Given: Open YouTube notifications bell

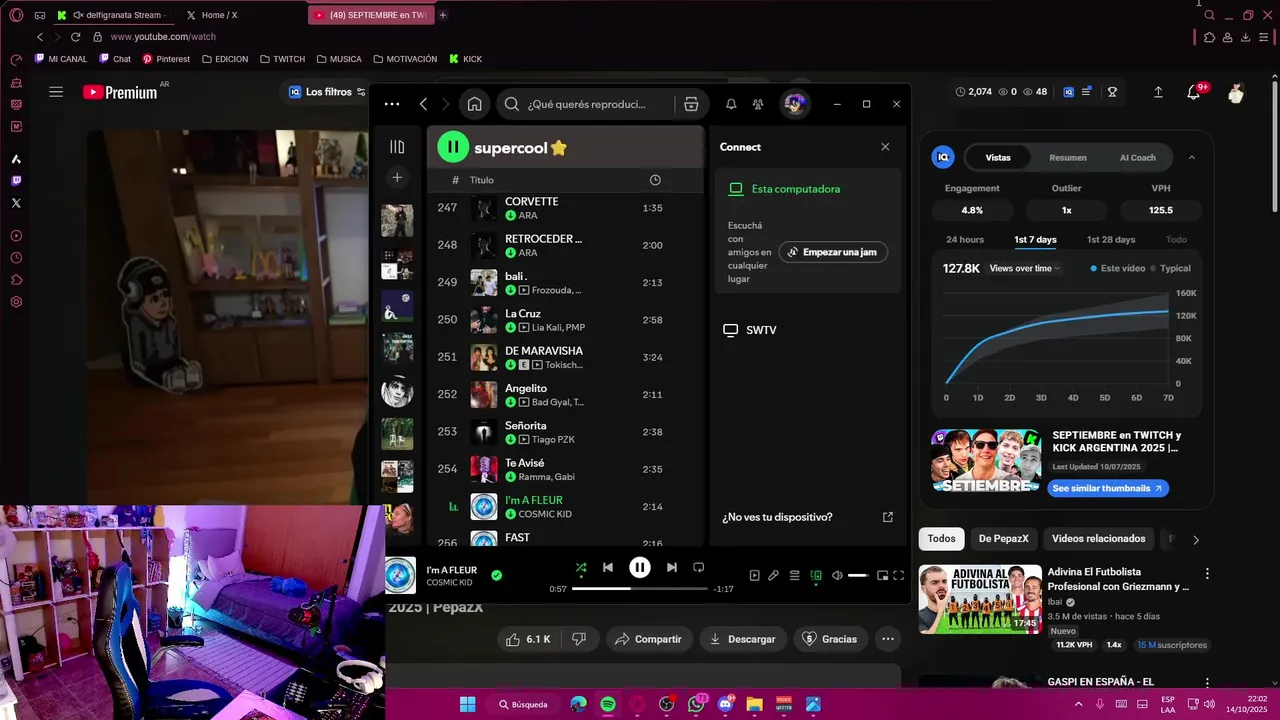Looking at the screenshot, I should pyautogui.click(x=1193, y=92).
